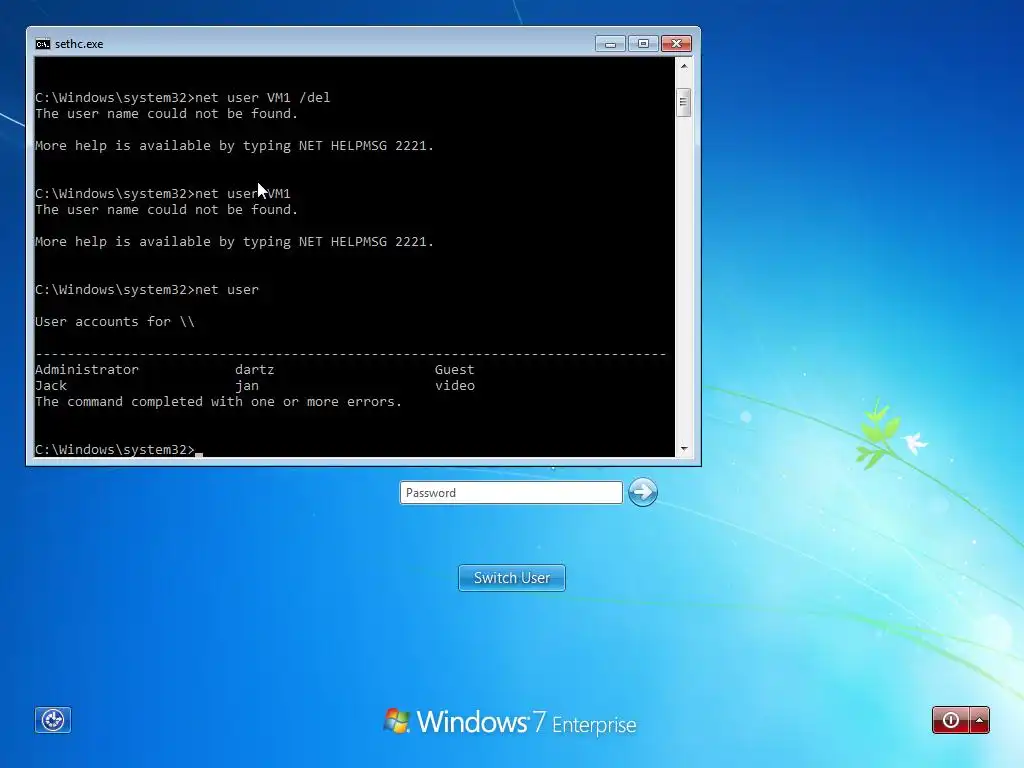Click the Password input field
The width and height of the screenshot is (1024, 768).
(511, 492)
